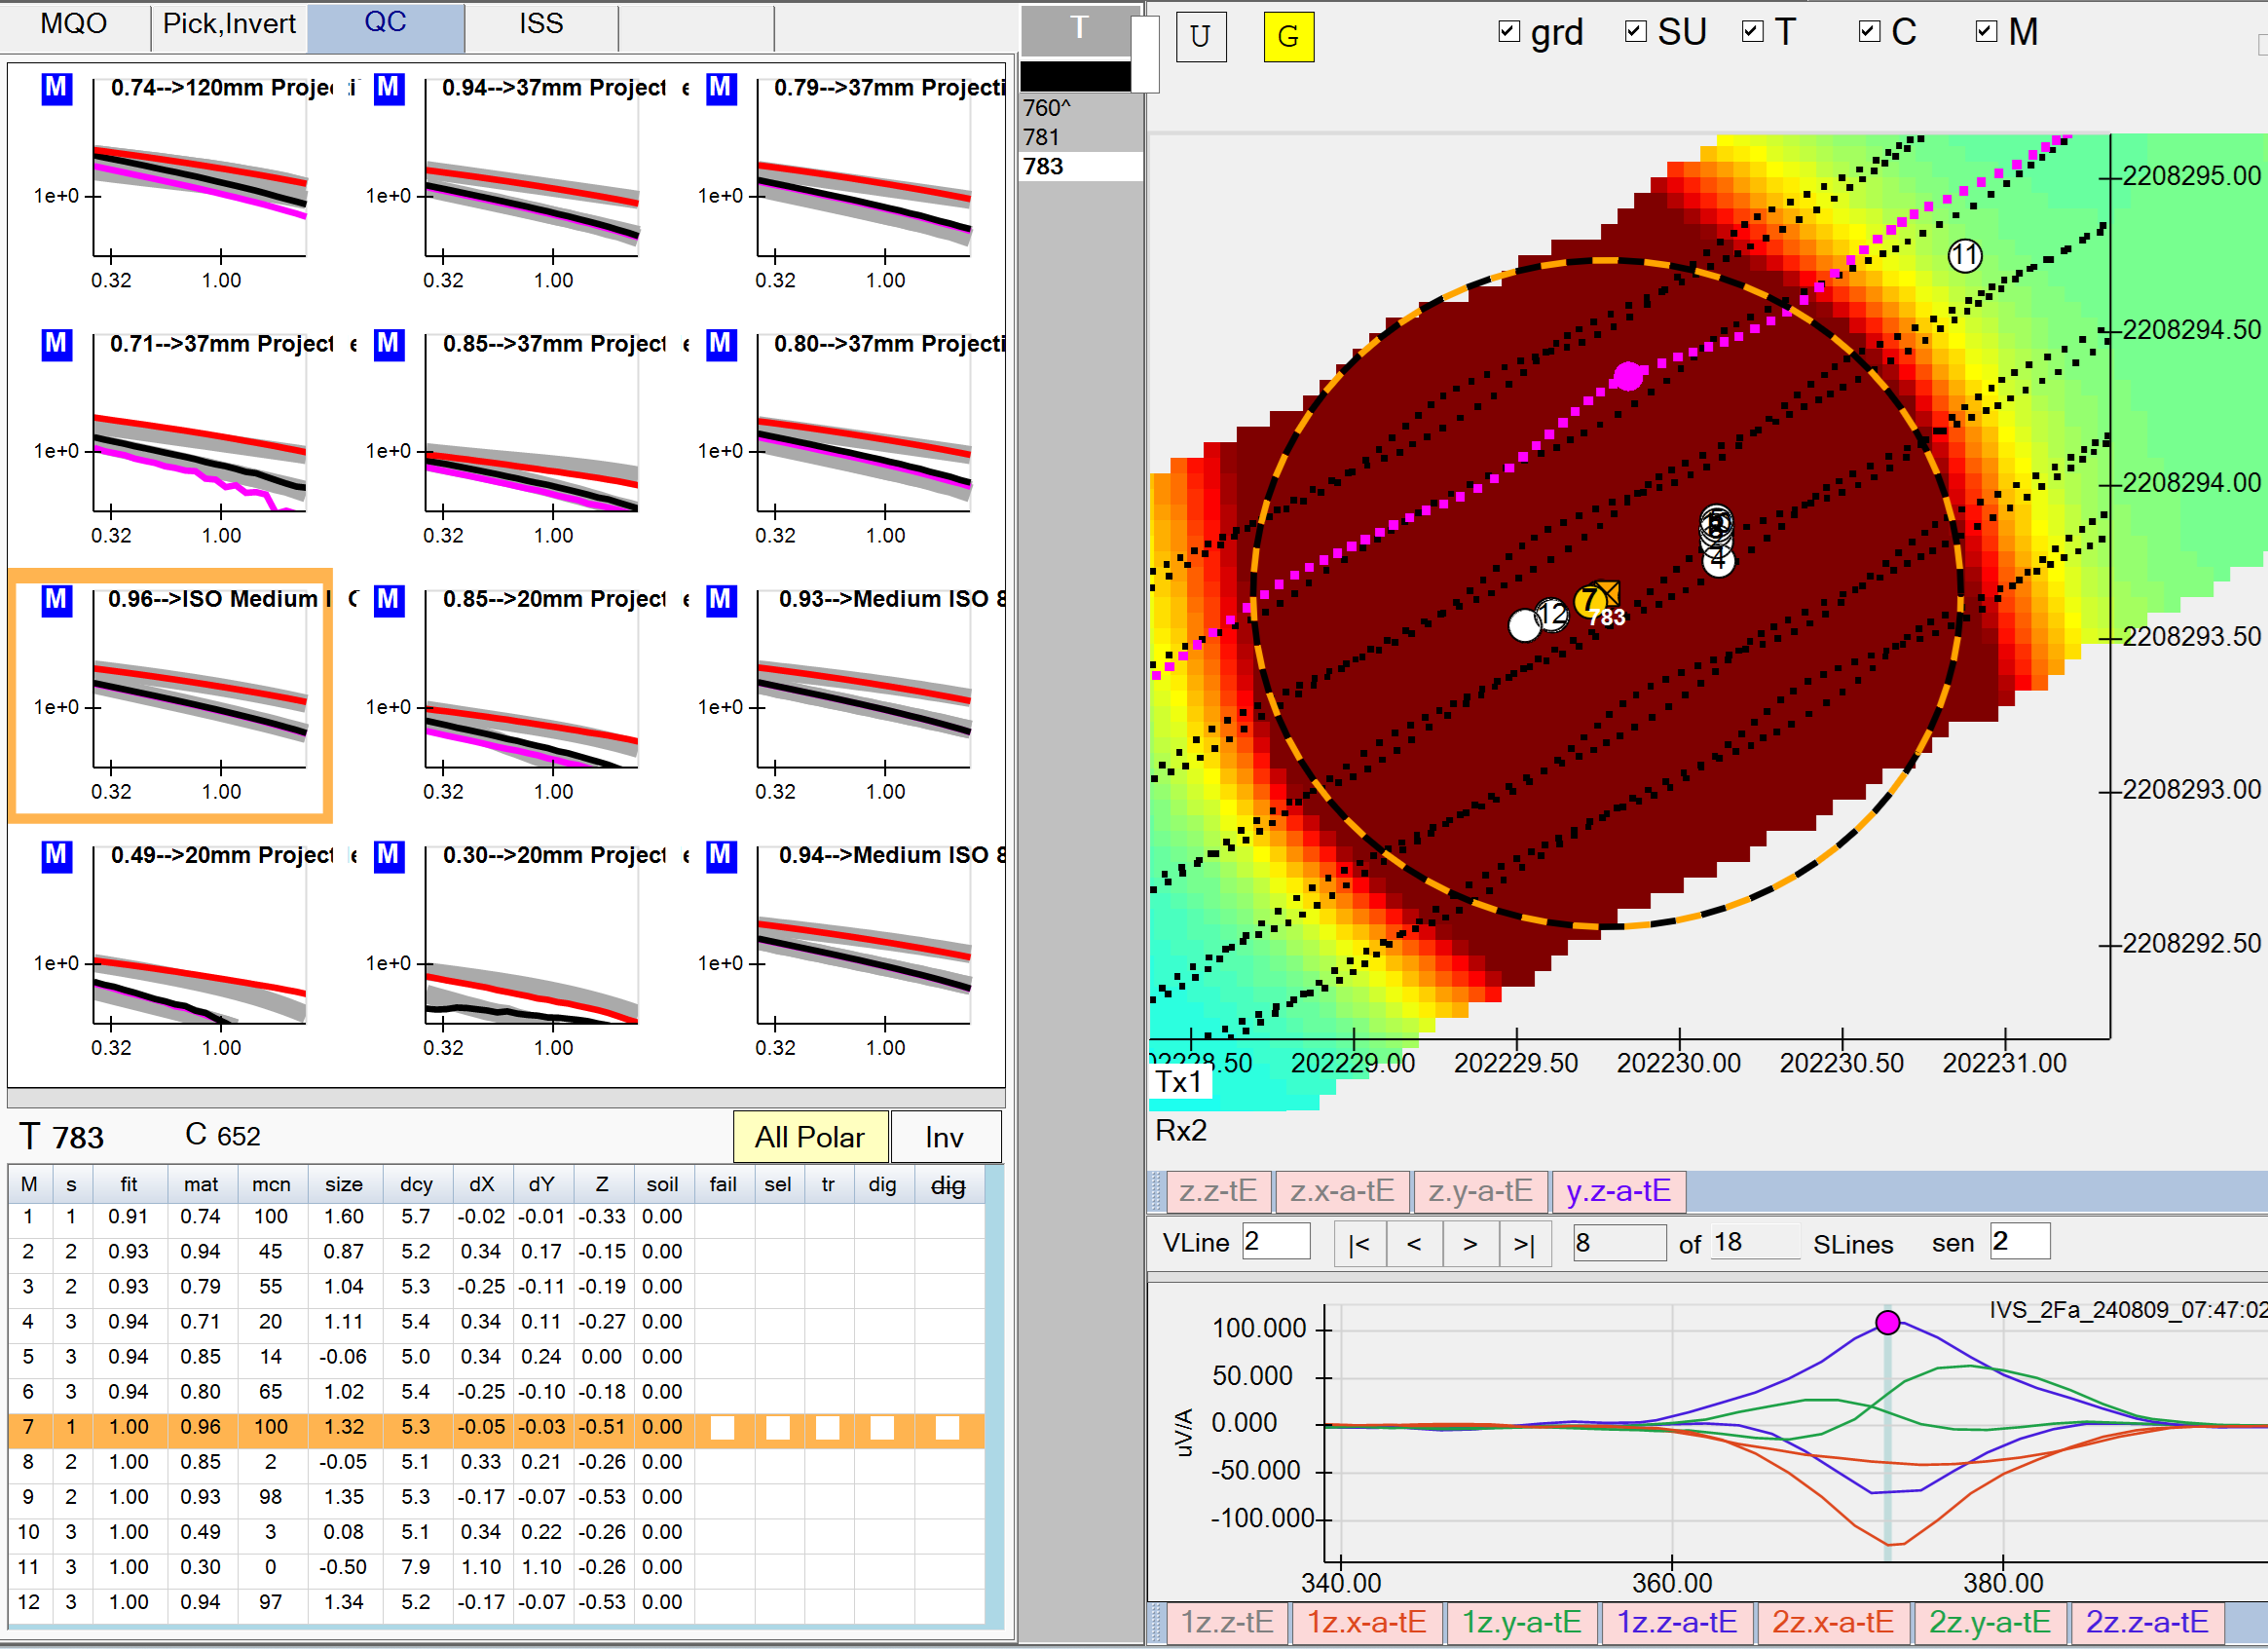This screenshot has width=2268, height=1649.
Task: Disable the C checkbox
Action: (1869, 32)
